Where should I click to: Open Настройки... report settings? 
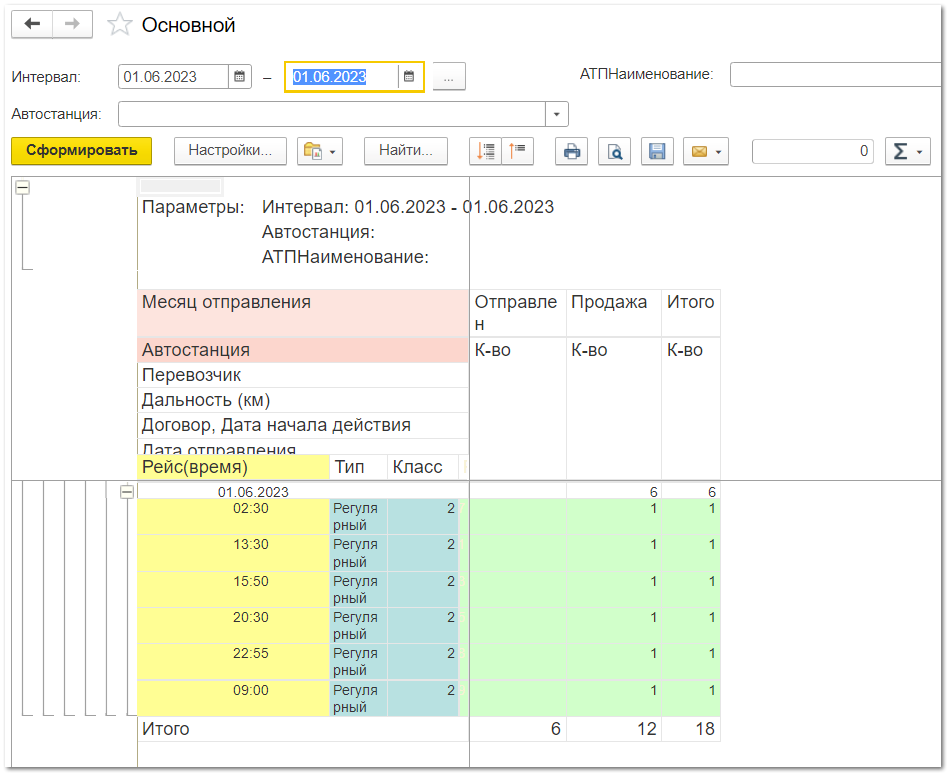[x=230, y=151]
